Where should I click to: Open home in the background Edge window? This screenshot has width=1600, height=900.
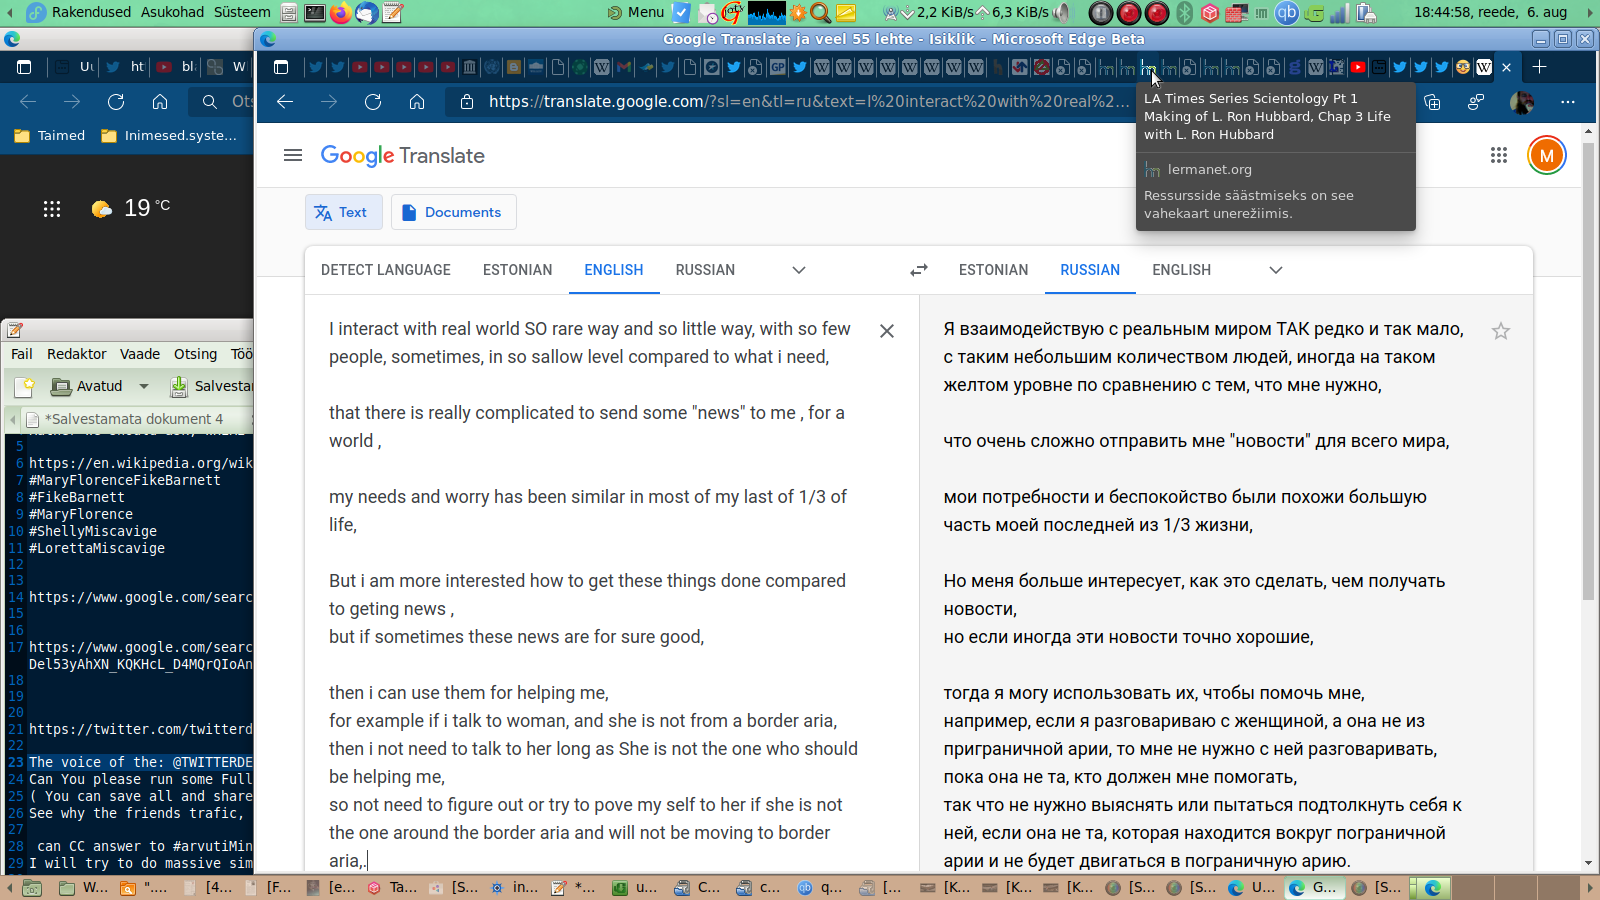[160, 101]
